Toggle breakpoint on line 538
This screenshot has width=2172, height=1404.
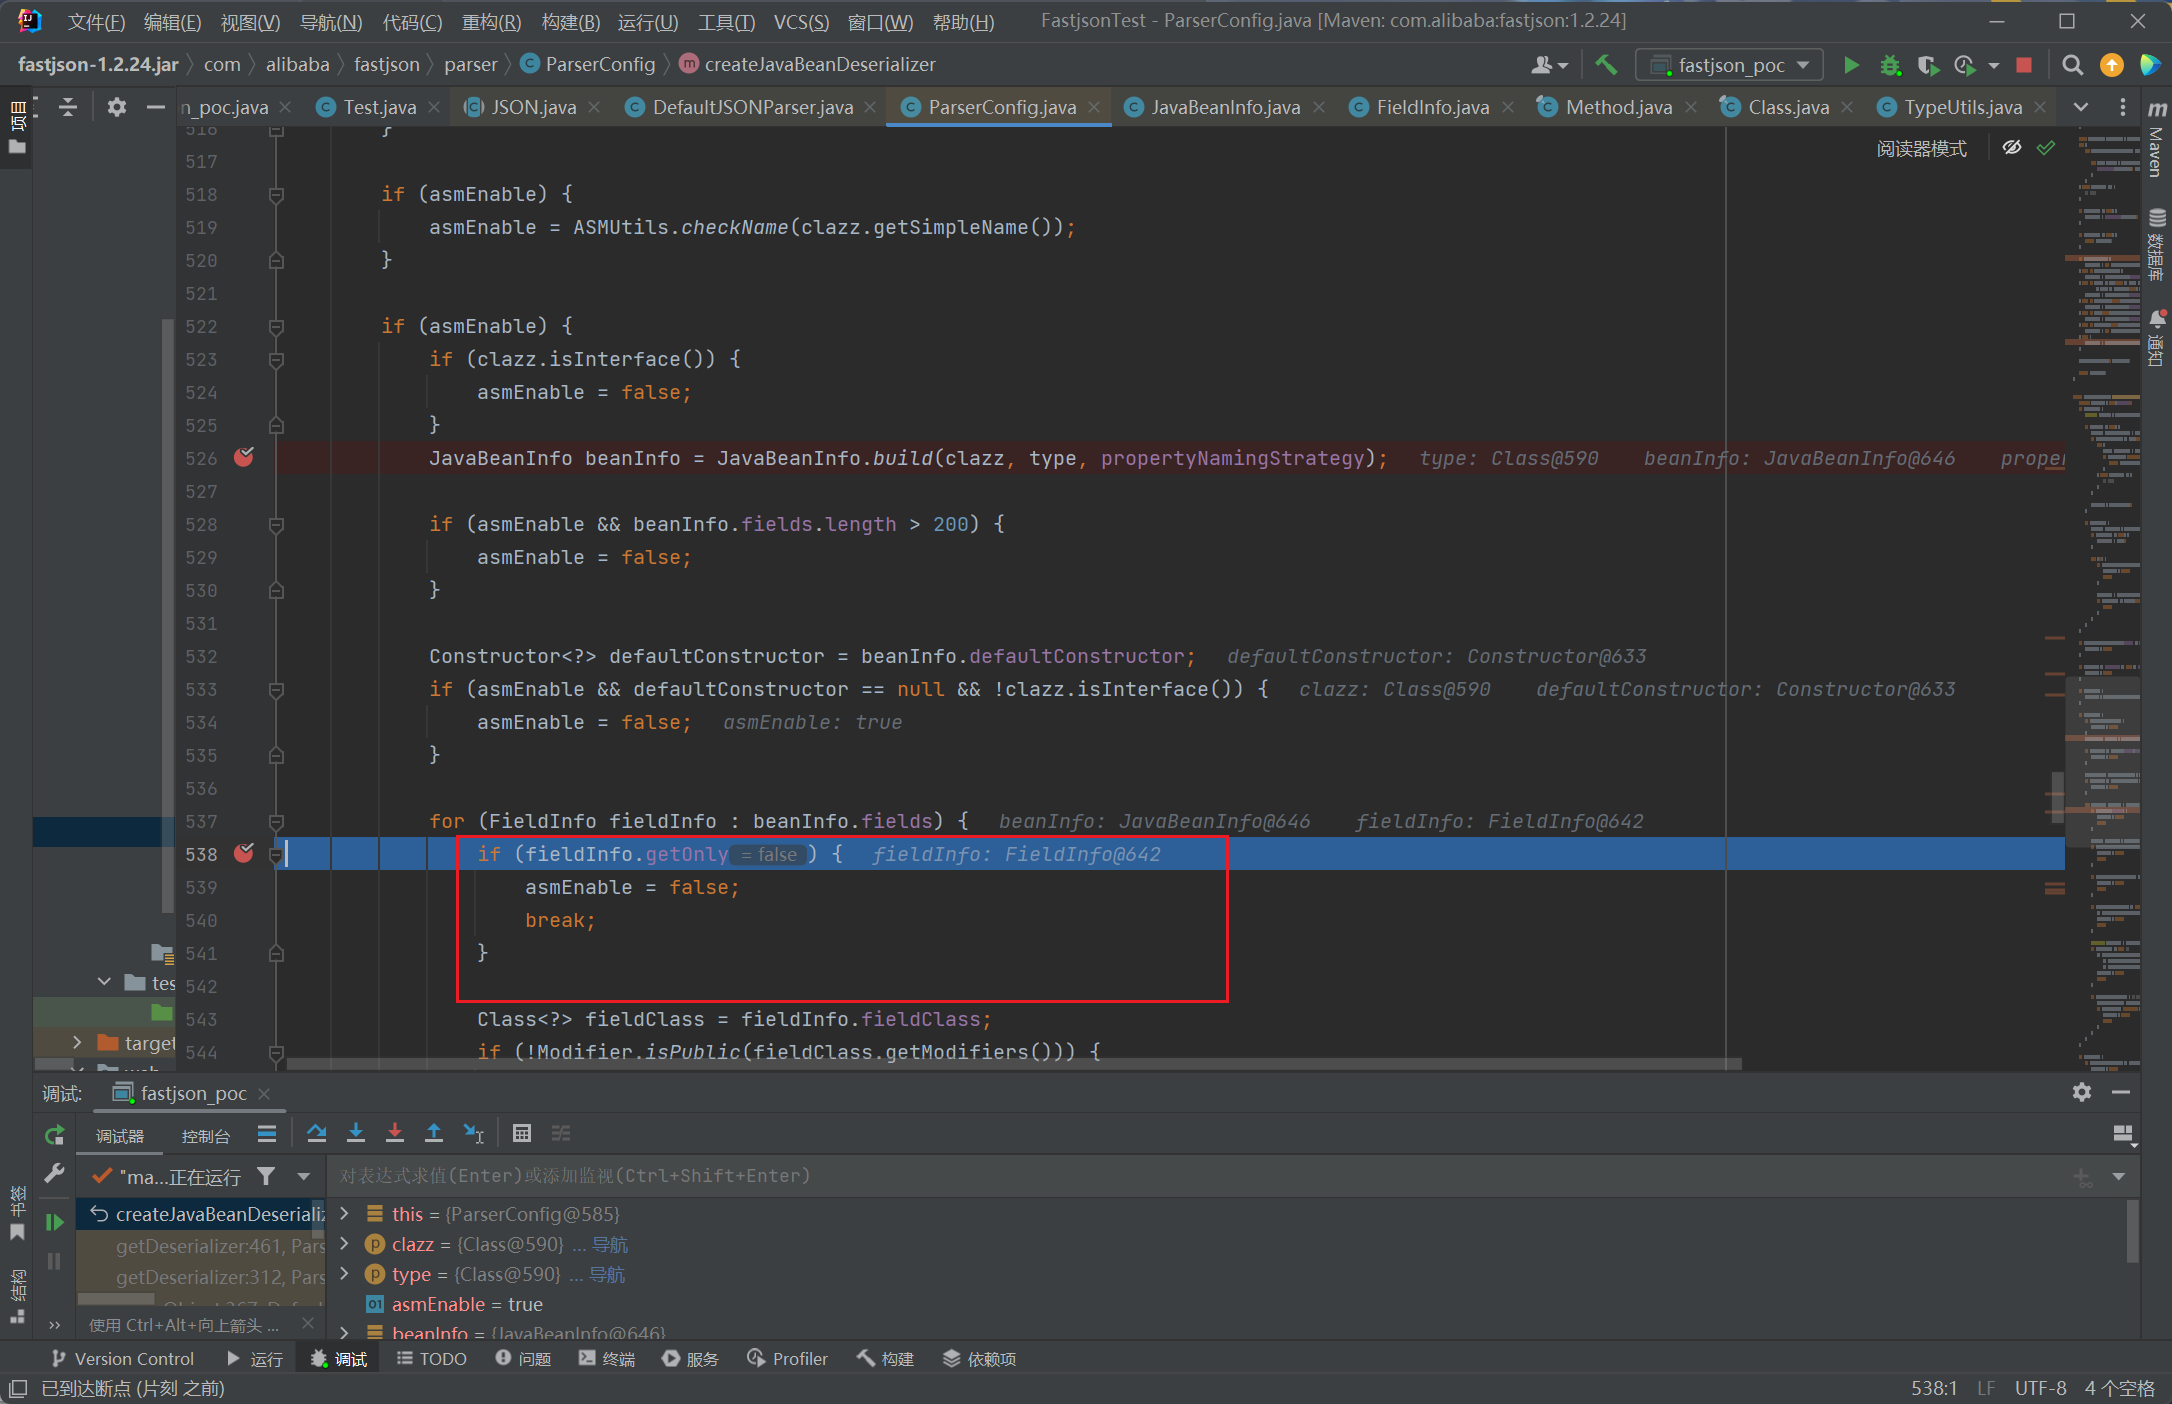pos(243,853)
